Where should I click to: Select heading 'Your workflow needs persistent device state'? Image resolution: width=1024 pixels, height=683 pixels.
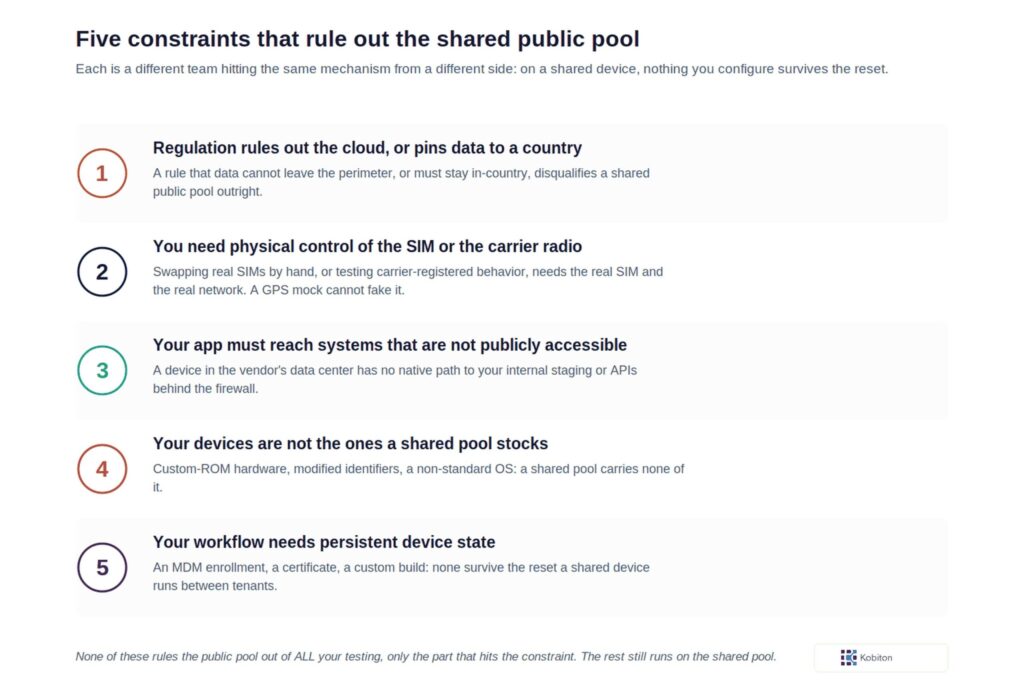pyautogui.click(x=324, y=542)
